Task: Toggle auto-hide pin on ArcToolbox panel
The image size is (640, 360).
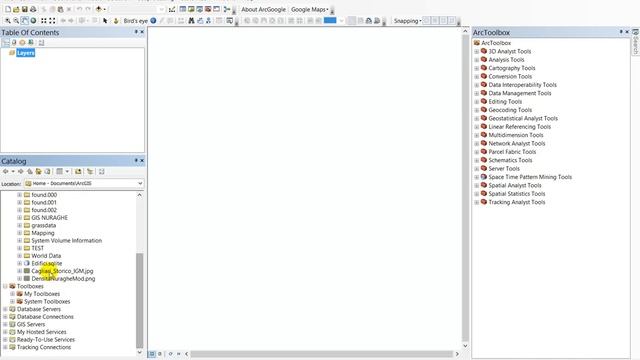Action: coord(621,32)
